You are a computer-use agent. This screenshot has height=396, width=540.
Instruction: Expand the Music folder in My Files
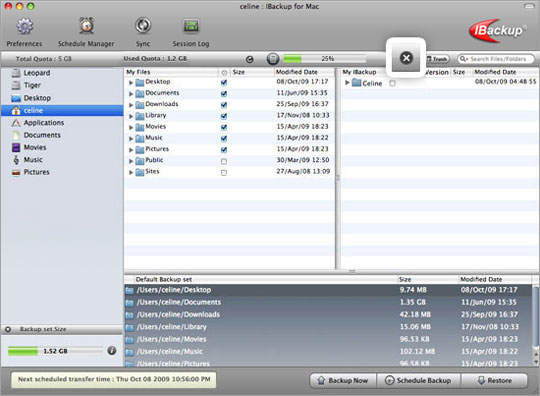131,138
